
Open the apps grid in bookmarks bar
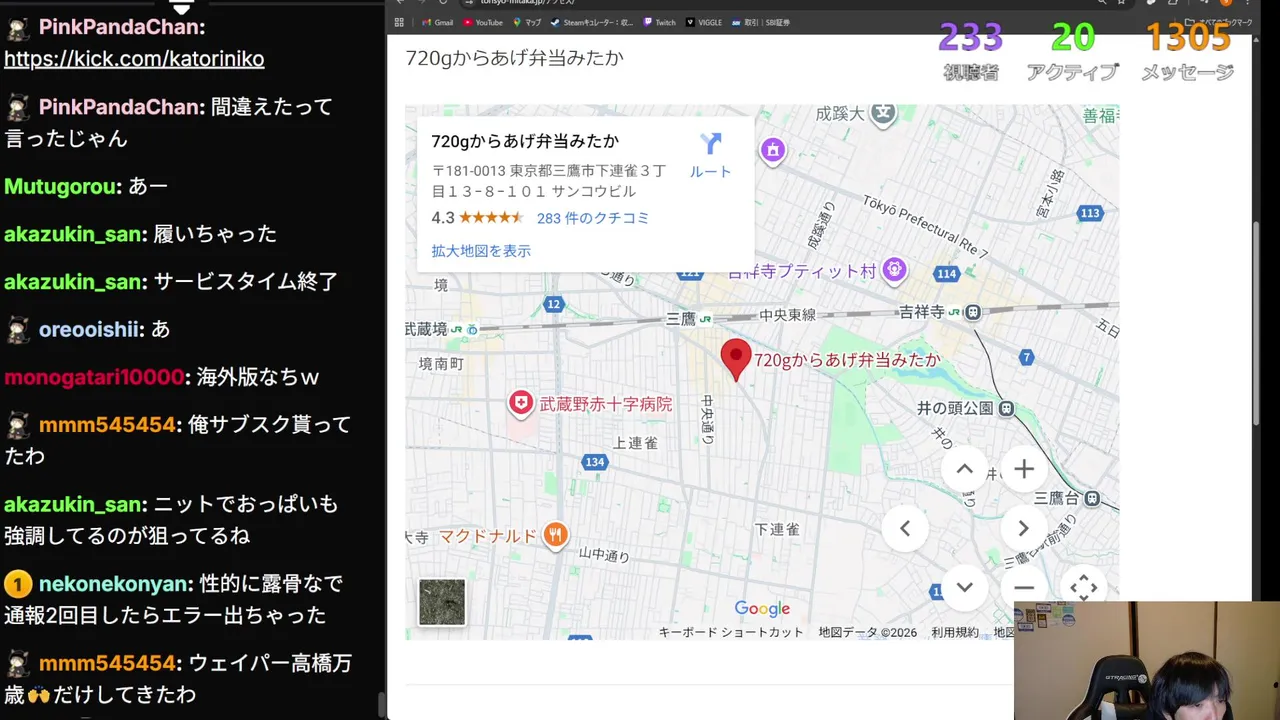coord(400,22)
